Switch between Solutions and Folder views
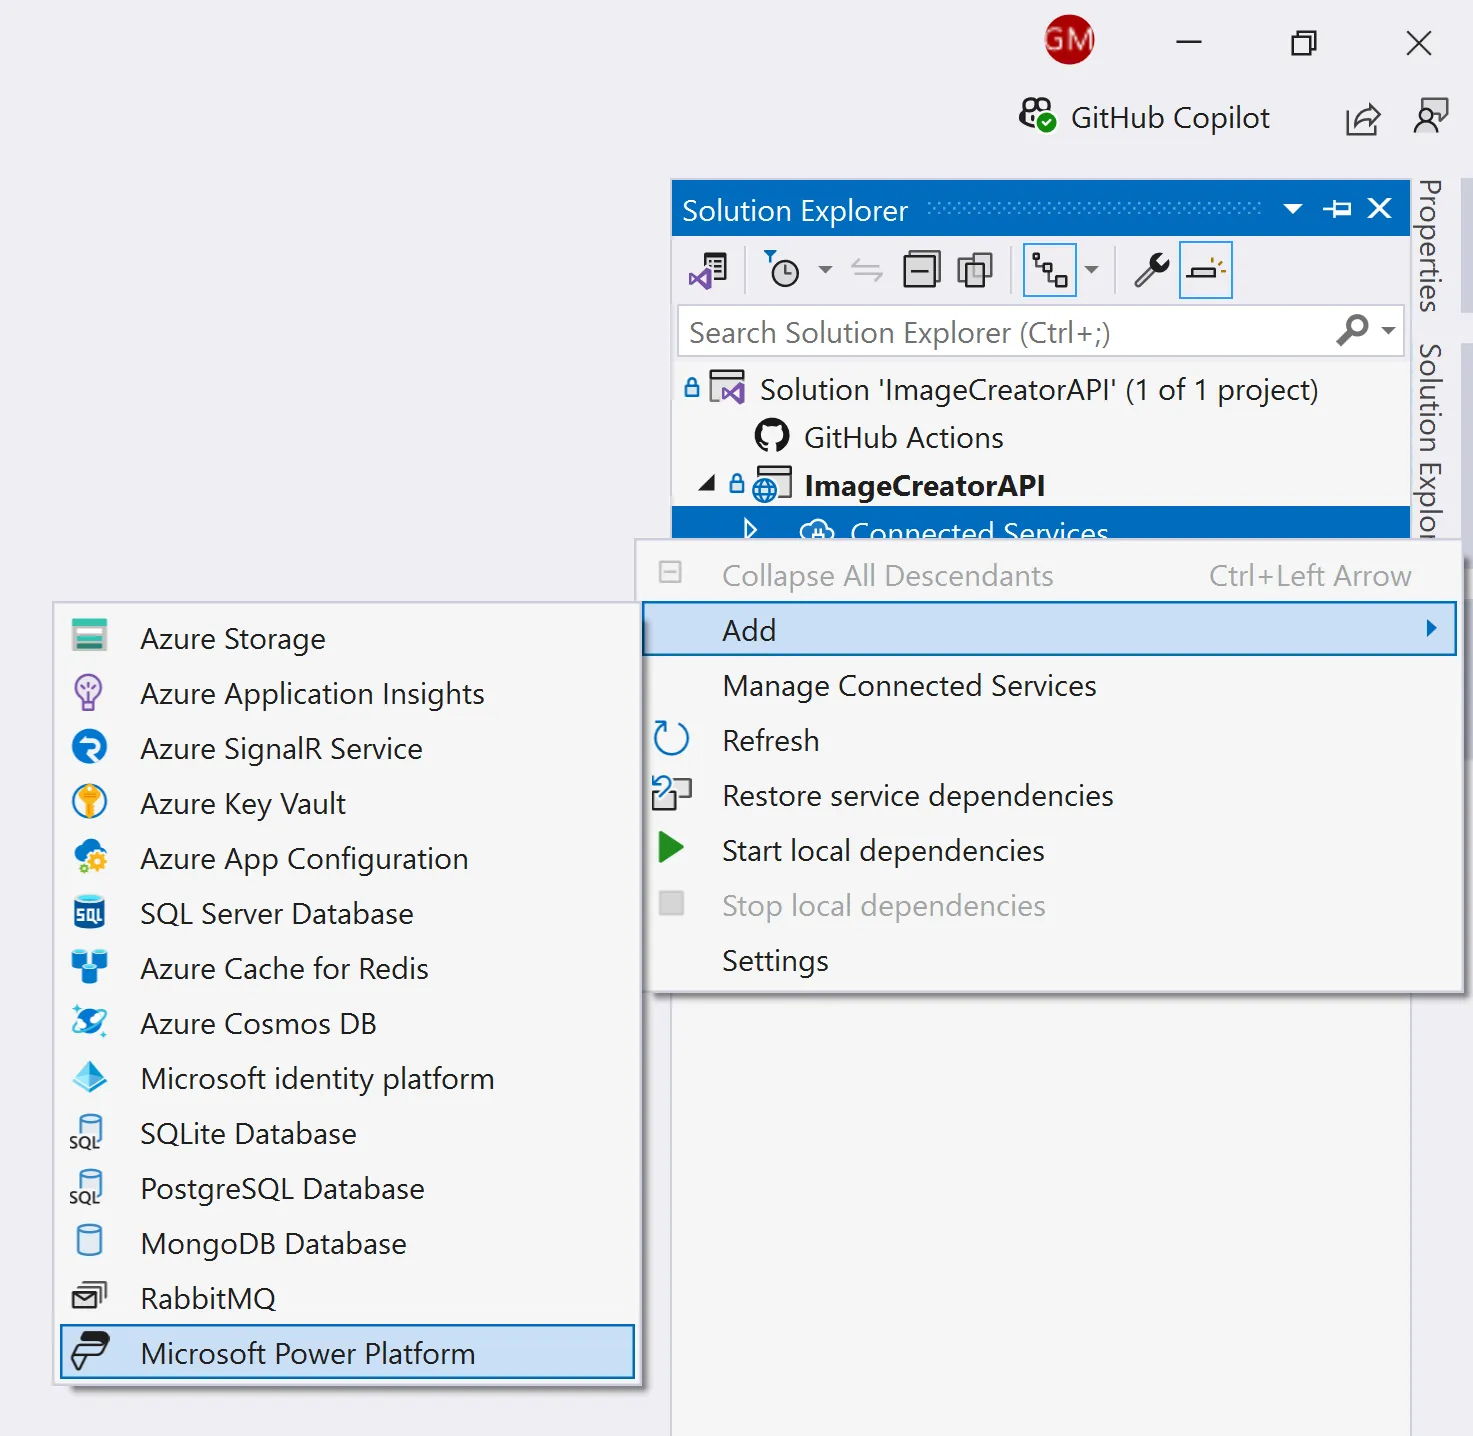 708,270
